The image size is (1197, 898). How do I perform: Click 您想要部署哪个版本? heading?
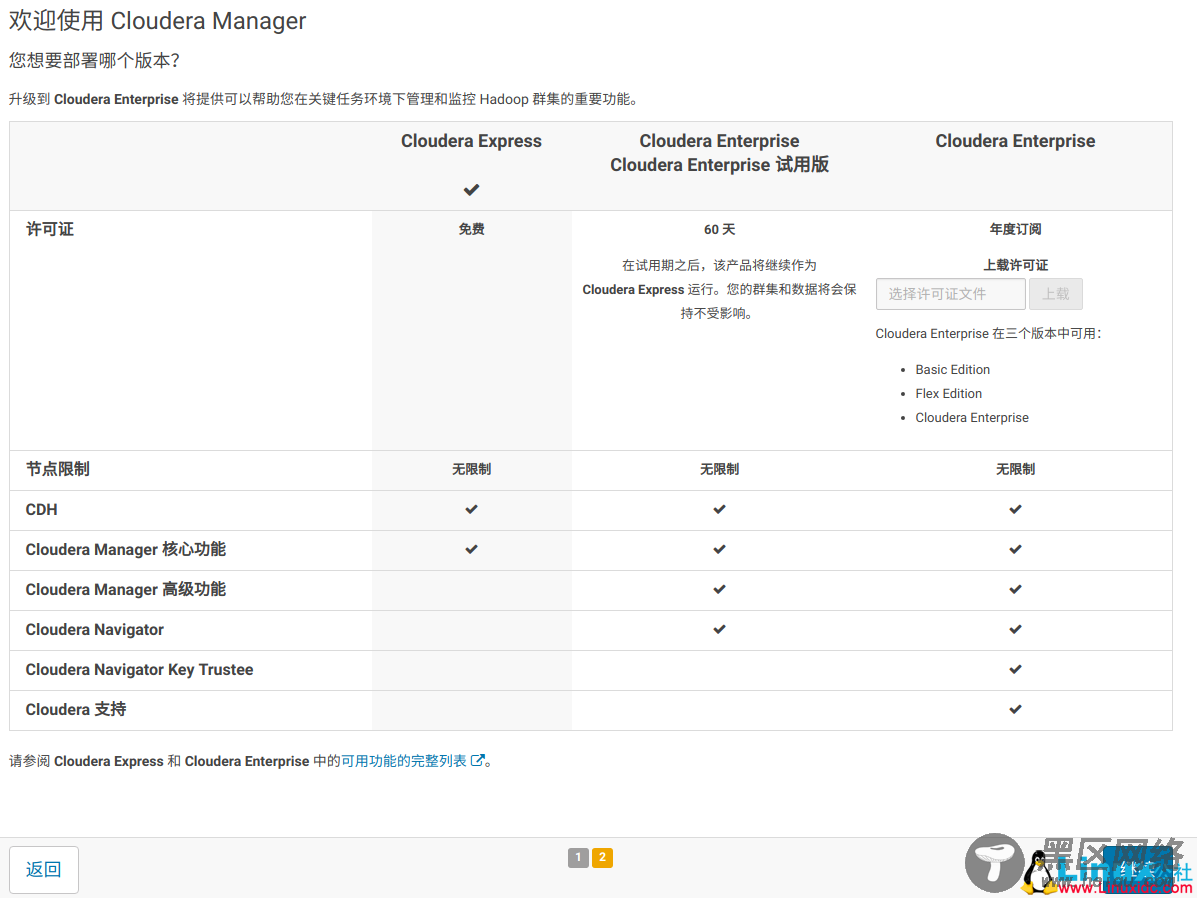click(94, 61)
